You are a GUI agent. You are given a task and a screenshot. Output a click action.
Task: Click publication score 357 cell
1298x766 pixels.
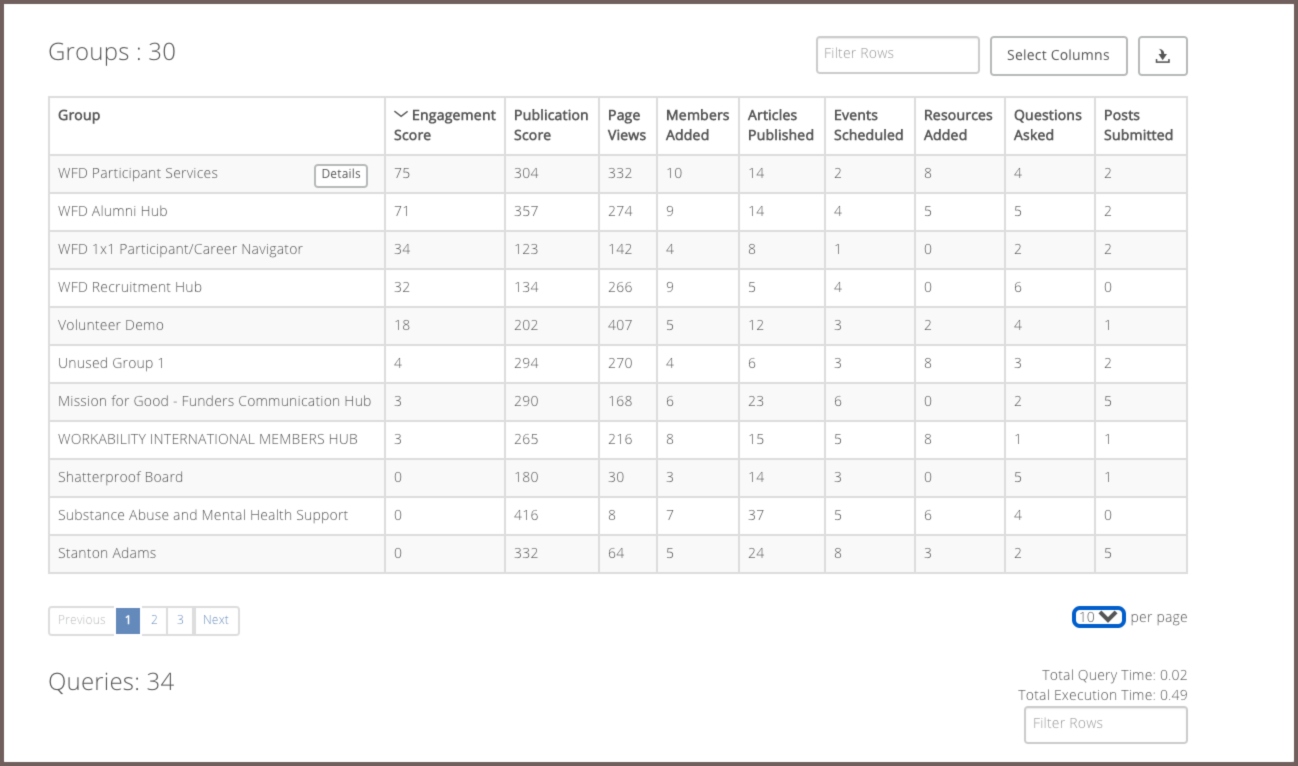551,211
